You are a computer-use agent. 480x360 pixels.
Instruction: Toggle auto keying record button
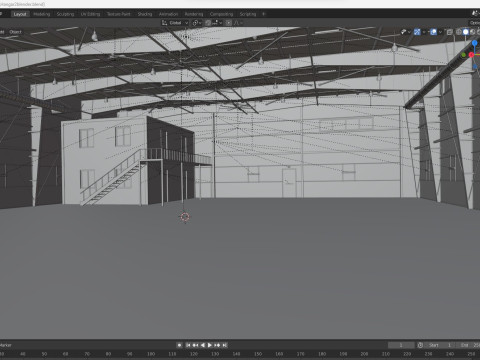179,345
